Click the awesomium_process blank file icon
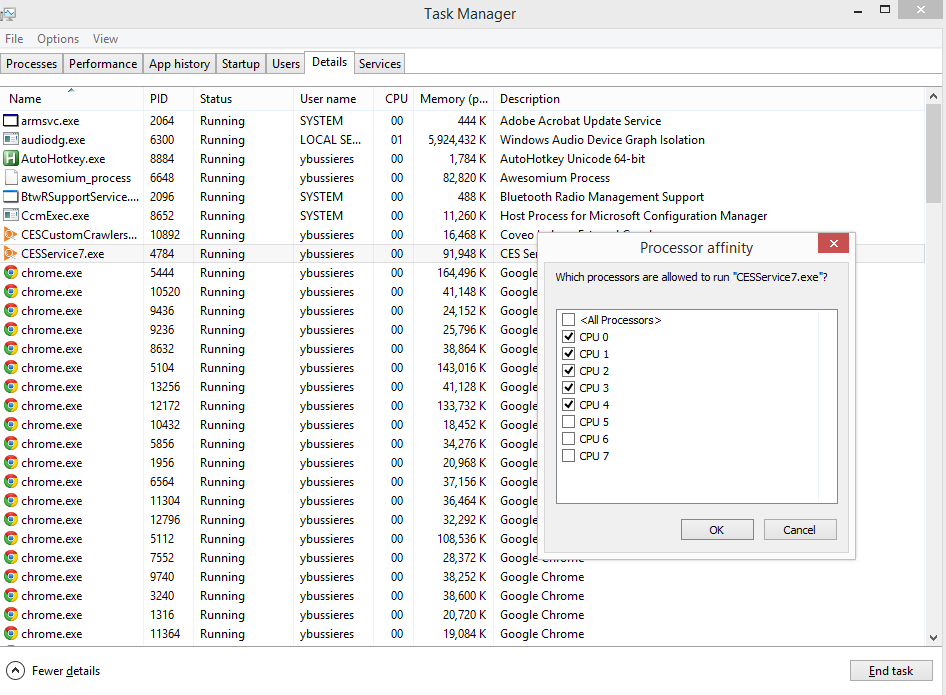The height and width of the screenshot is (695, 946). (x=11, y=177)
